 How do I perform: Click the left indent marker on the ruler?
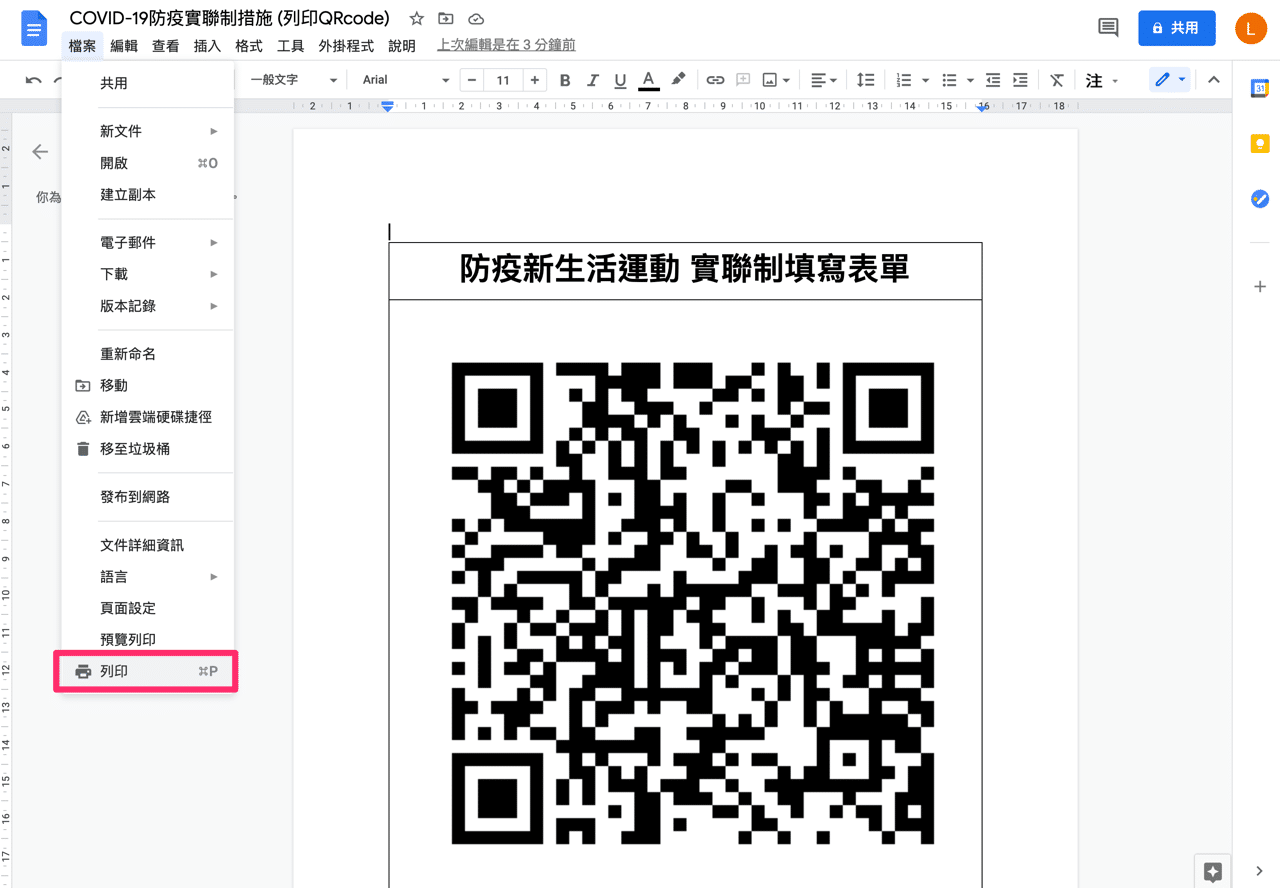pyautogui.click(x=388, y=107)
